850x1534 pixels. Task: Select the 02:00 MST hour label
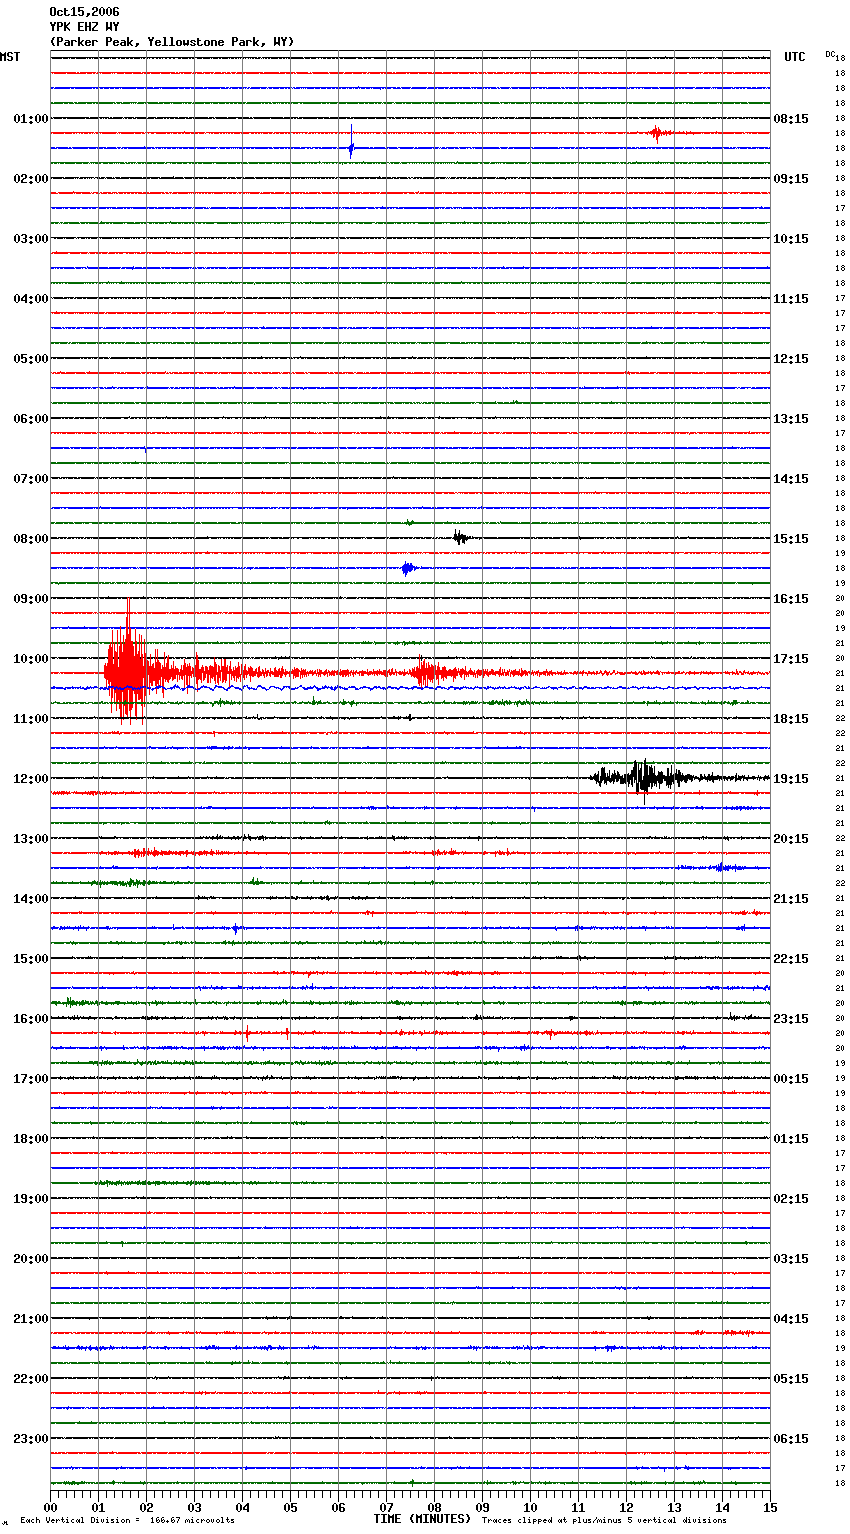click(30, 179)
